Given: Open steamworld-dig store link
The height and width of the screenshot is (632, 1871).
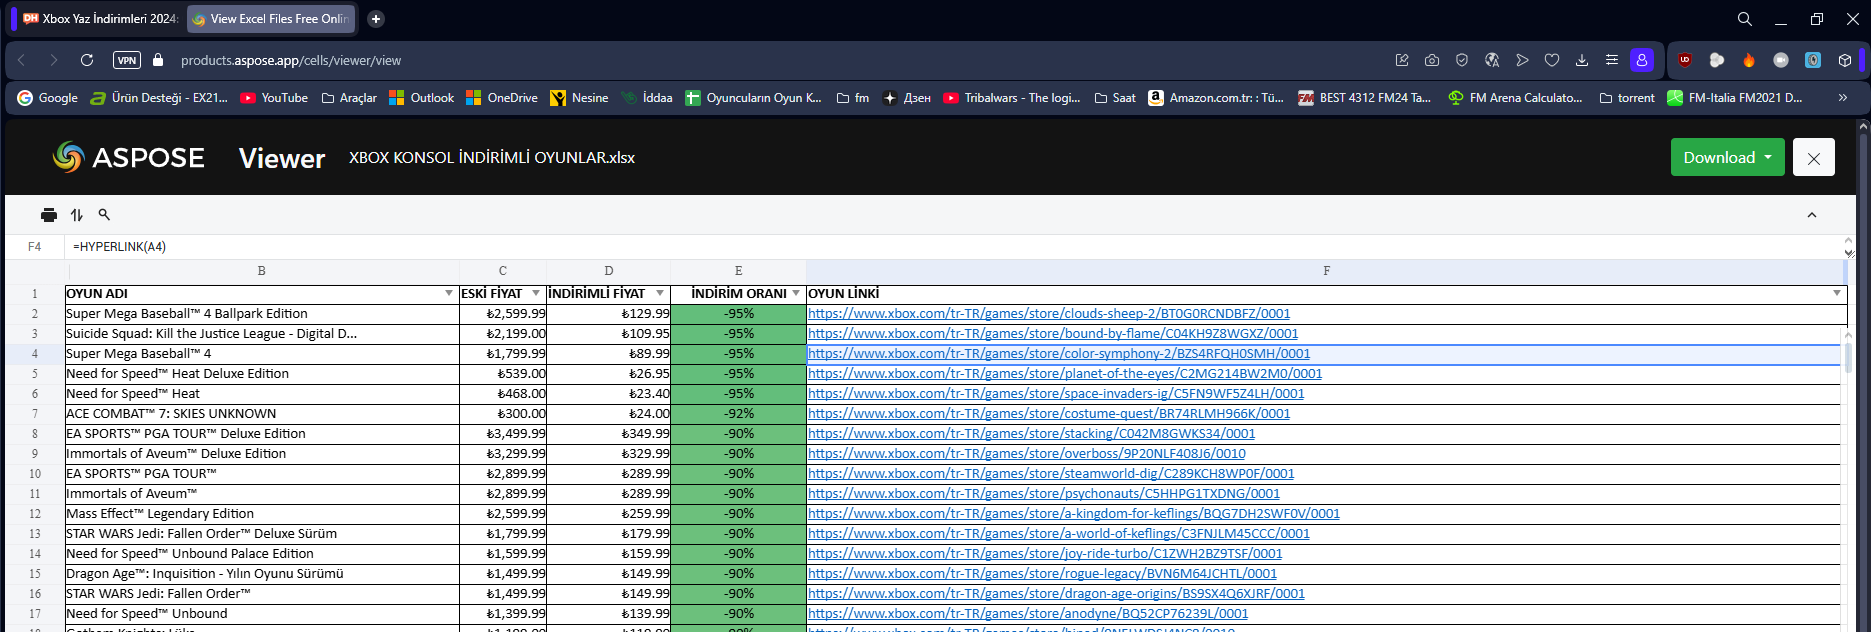Looking at the screenshot, I should click(1051, 474).
